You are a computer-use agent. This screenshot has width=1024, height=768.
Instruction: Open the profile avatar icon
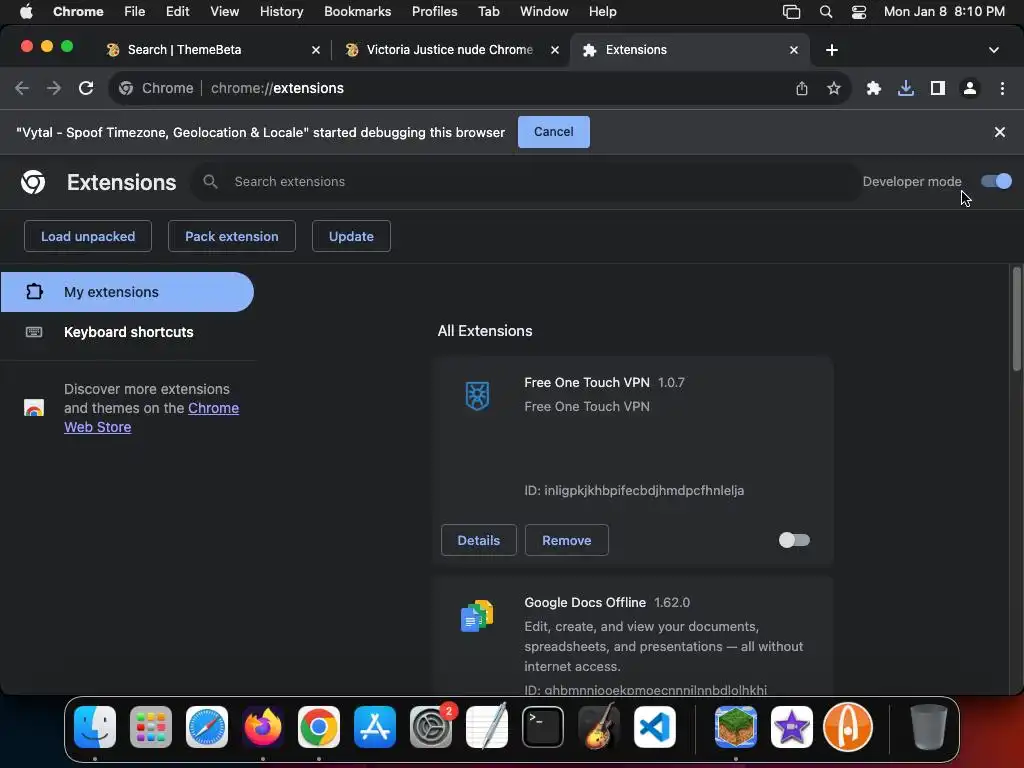click(970, 88)
